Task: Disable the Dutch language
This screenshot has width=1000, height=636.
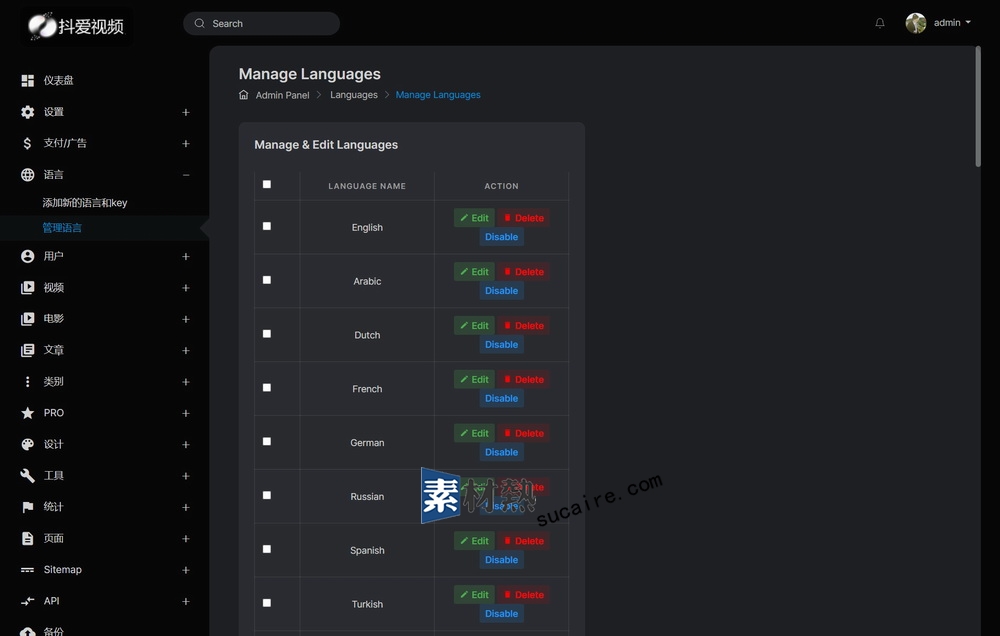Action: pos(501,344)
